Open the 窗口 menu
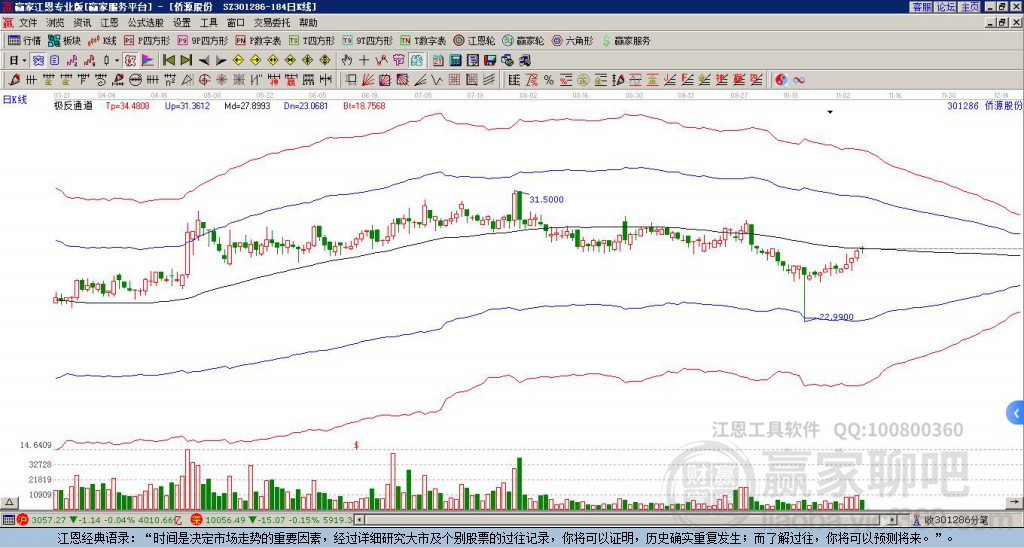 236,23
